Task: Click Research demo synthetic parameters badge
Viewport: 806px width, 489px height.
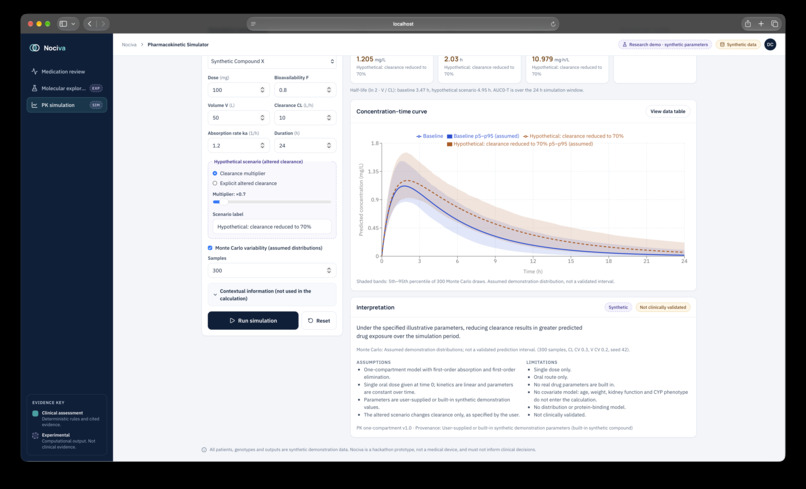Action: 665,45
